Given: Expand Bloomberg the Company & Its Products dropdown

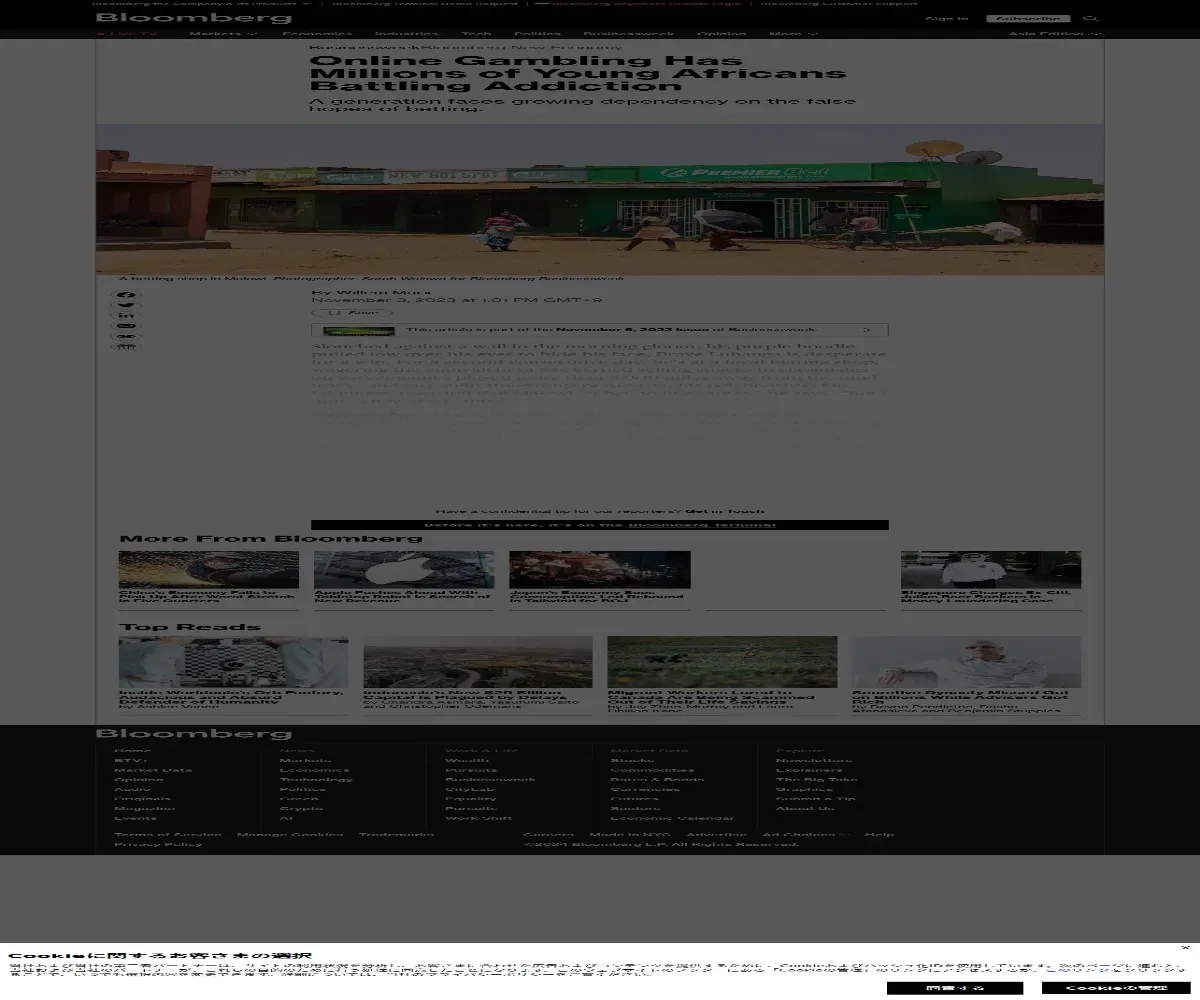Looking at the screenshot, I should (x=203, y=3).
